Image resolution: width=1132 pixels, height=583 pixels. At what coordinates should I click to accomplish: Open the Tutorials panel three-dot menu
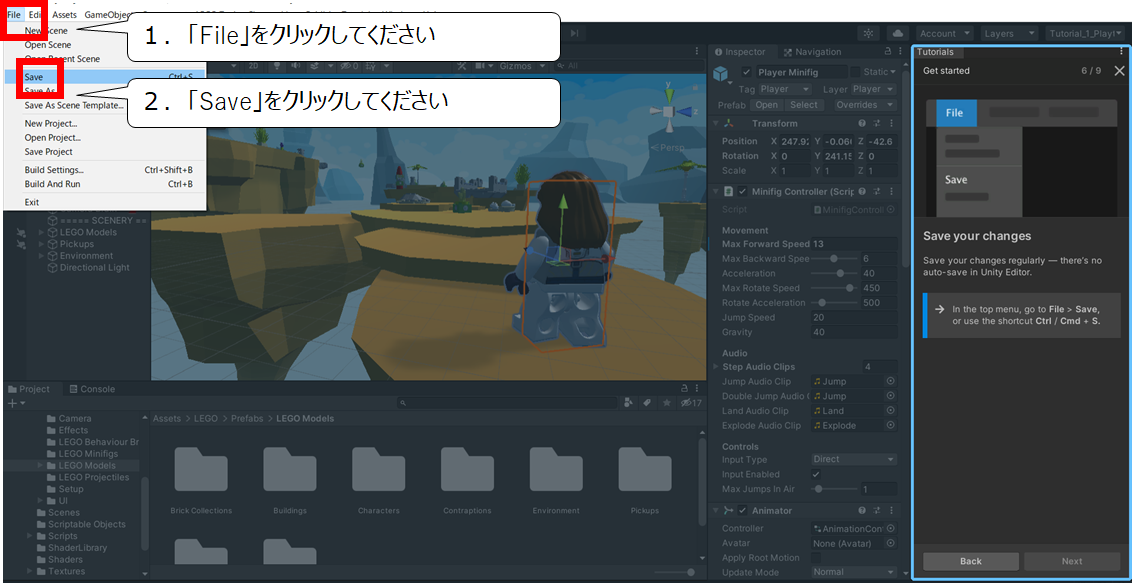[x=1121, y=52]
